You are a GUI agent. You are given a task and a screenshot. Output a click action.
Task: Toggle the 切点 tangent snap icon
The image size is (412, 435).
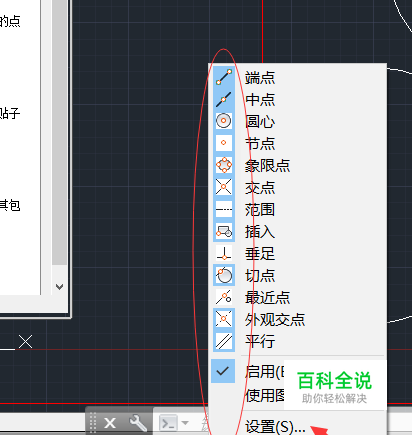pos(224,275)
